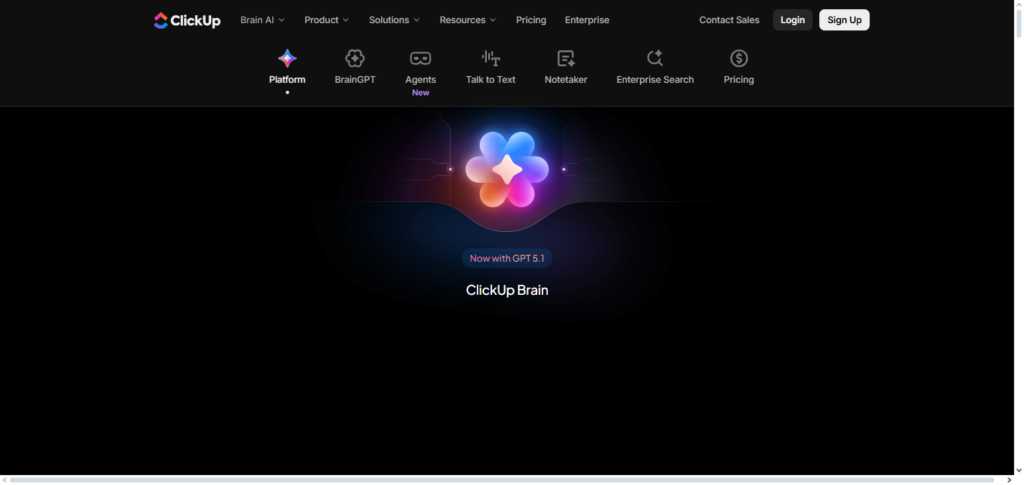This screenshot has height=485, width=1024.
Task: Open the Talk to Text waveform icon
Action: click(490, 59)
